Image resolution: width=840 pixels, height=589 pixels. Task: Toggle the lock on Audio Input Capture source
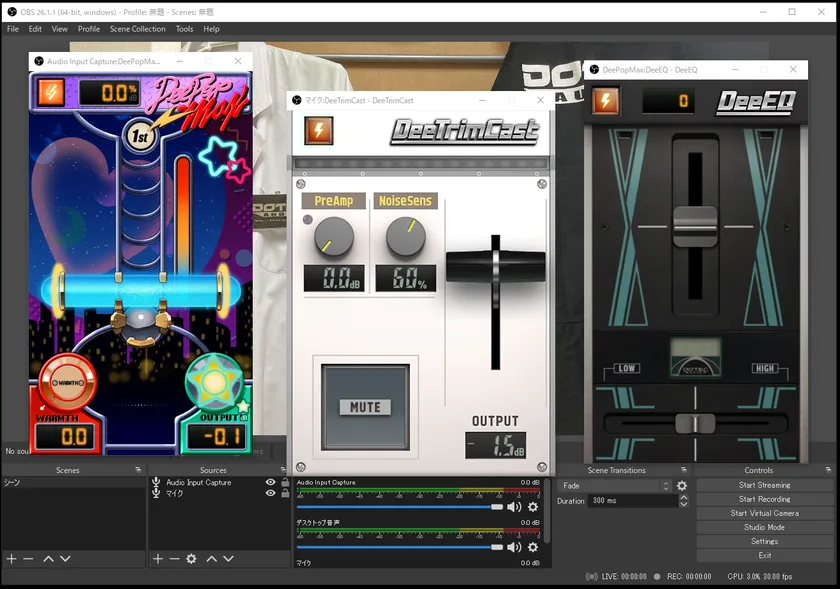(x=285, y=482)
